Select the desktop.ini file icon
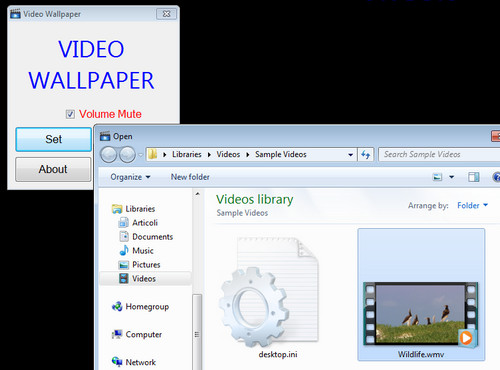 pyautogui.click(x=269, y=293)
